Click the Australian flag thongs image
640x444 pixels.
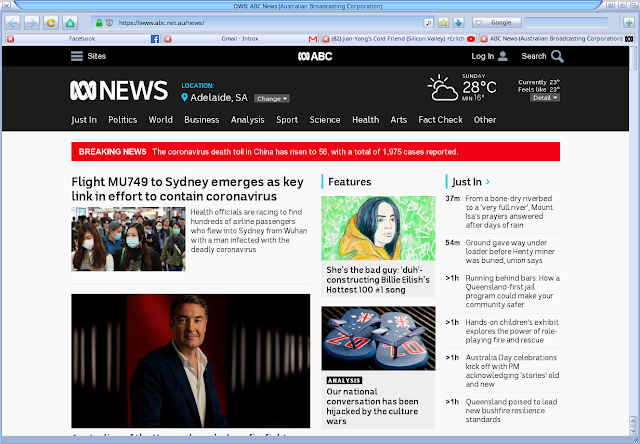[378, 338]
